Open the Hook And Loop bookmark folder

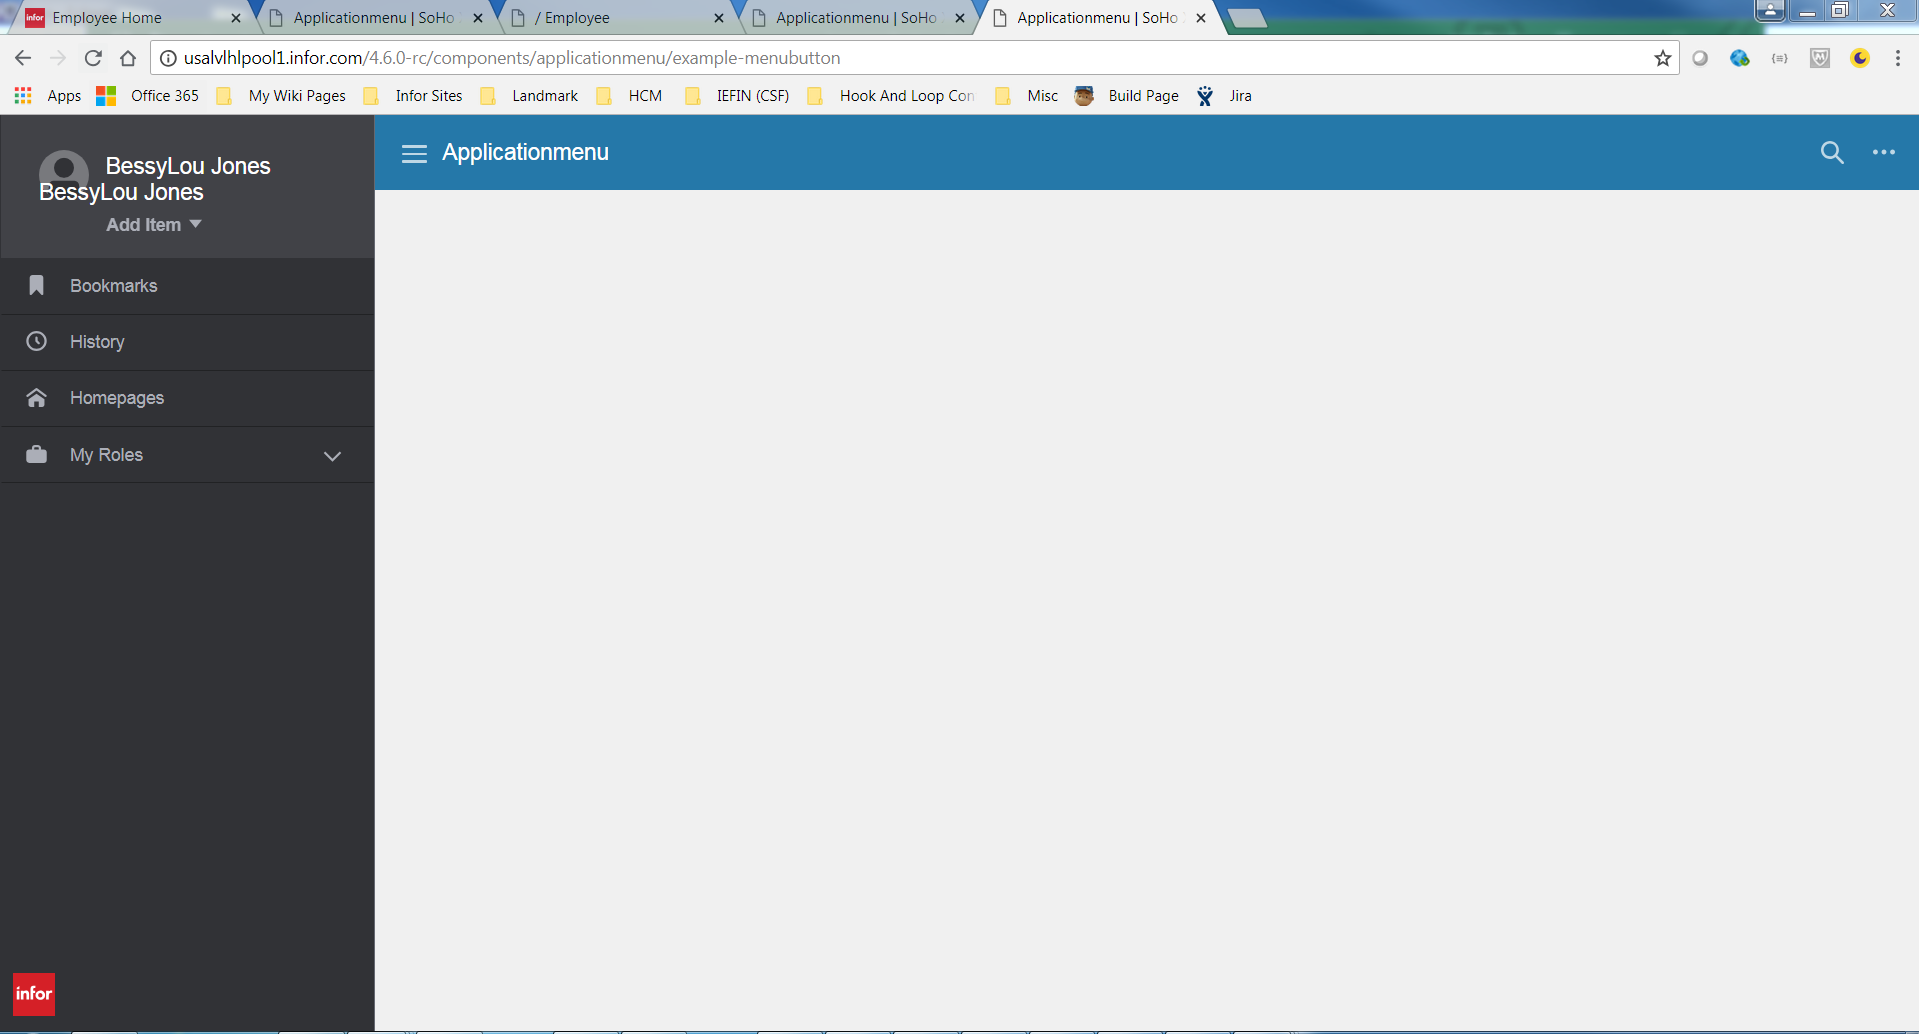(890, 96)
